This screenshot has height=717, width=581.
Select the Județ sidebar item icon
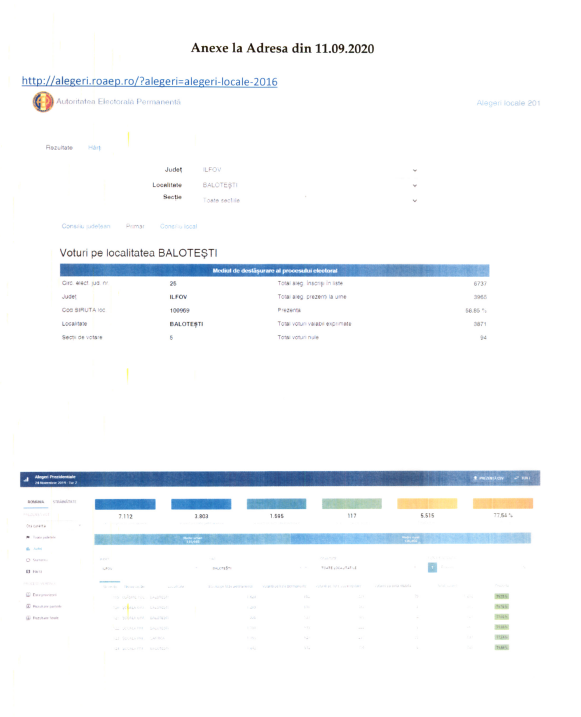pos(28,549)
